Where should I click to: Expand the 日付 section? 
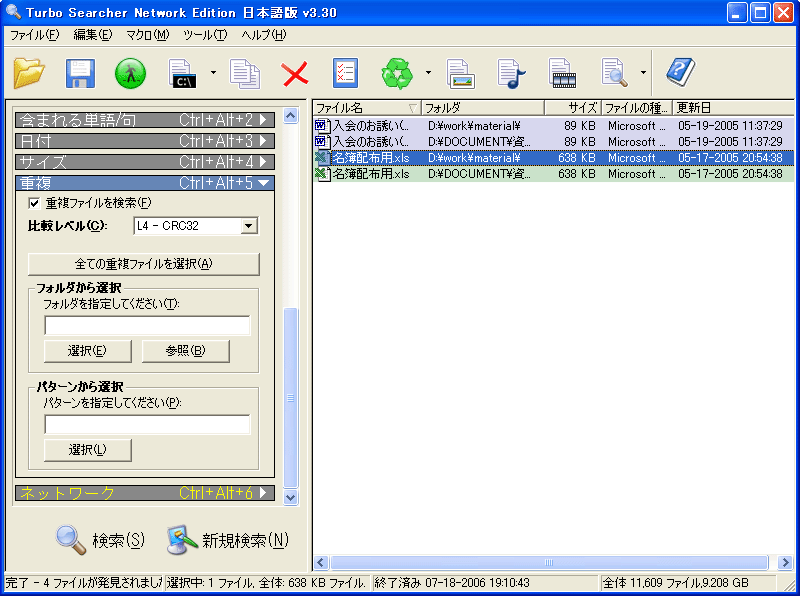point(145,140)
